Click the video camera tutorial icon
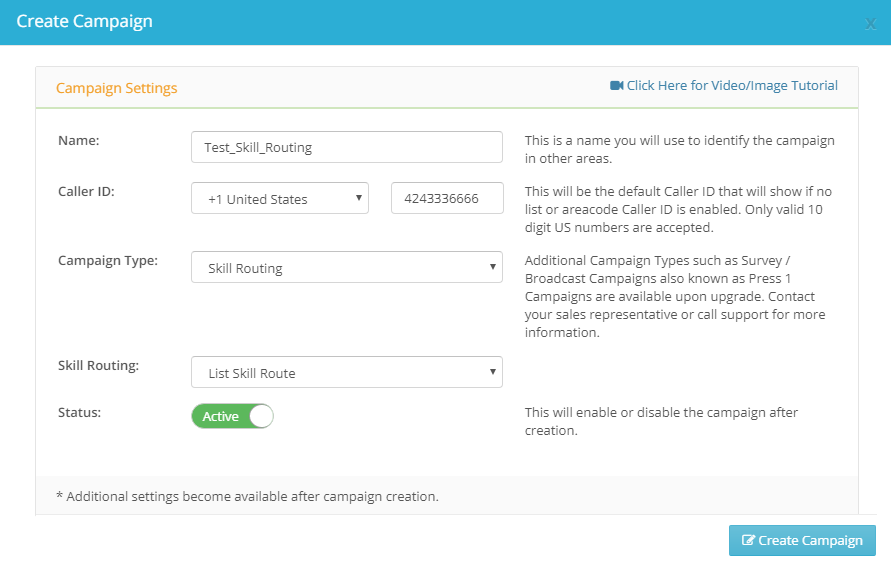This screenshot has width=891, height=586. coord(617,86)
